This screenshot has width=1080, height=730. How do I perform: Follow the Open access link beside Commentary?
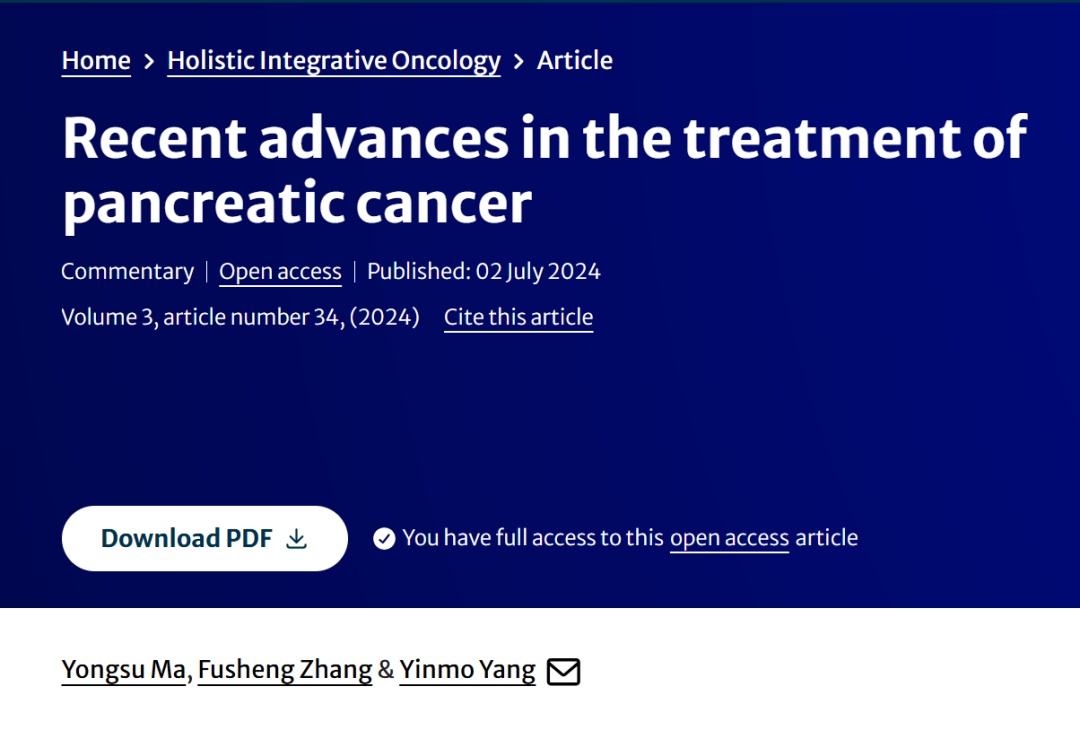[280, 272]
